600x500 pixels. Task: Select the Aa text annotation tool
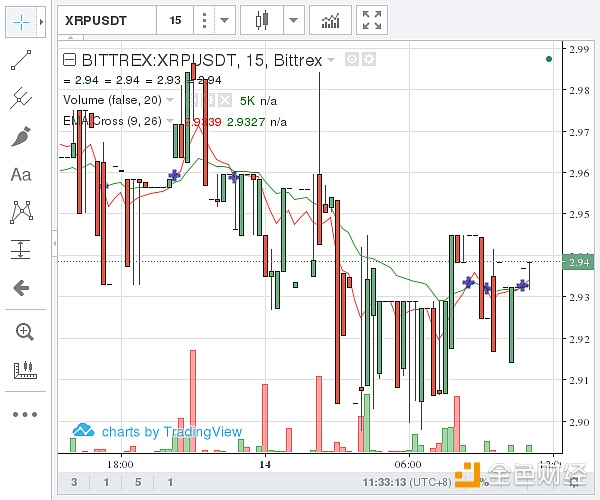pyautogui.click(x=21, y=174)
